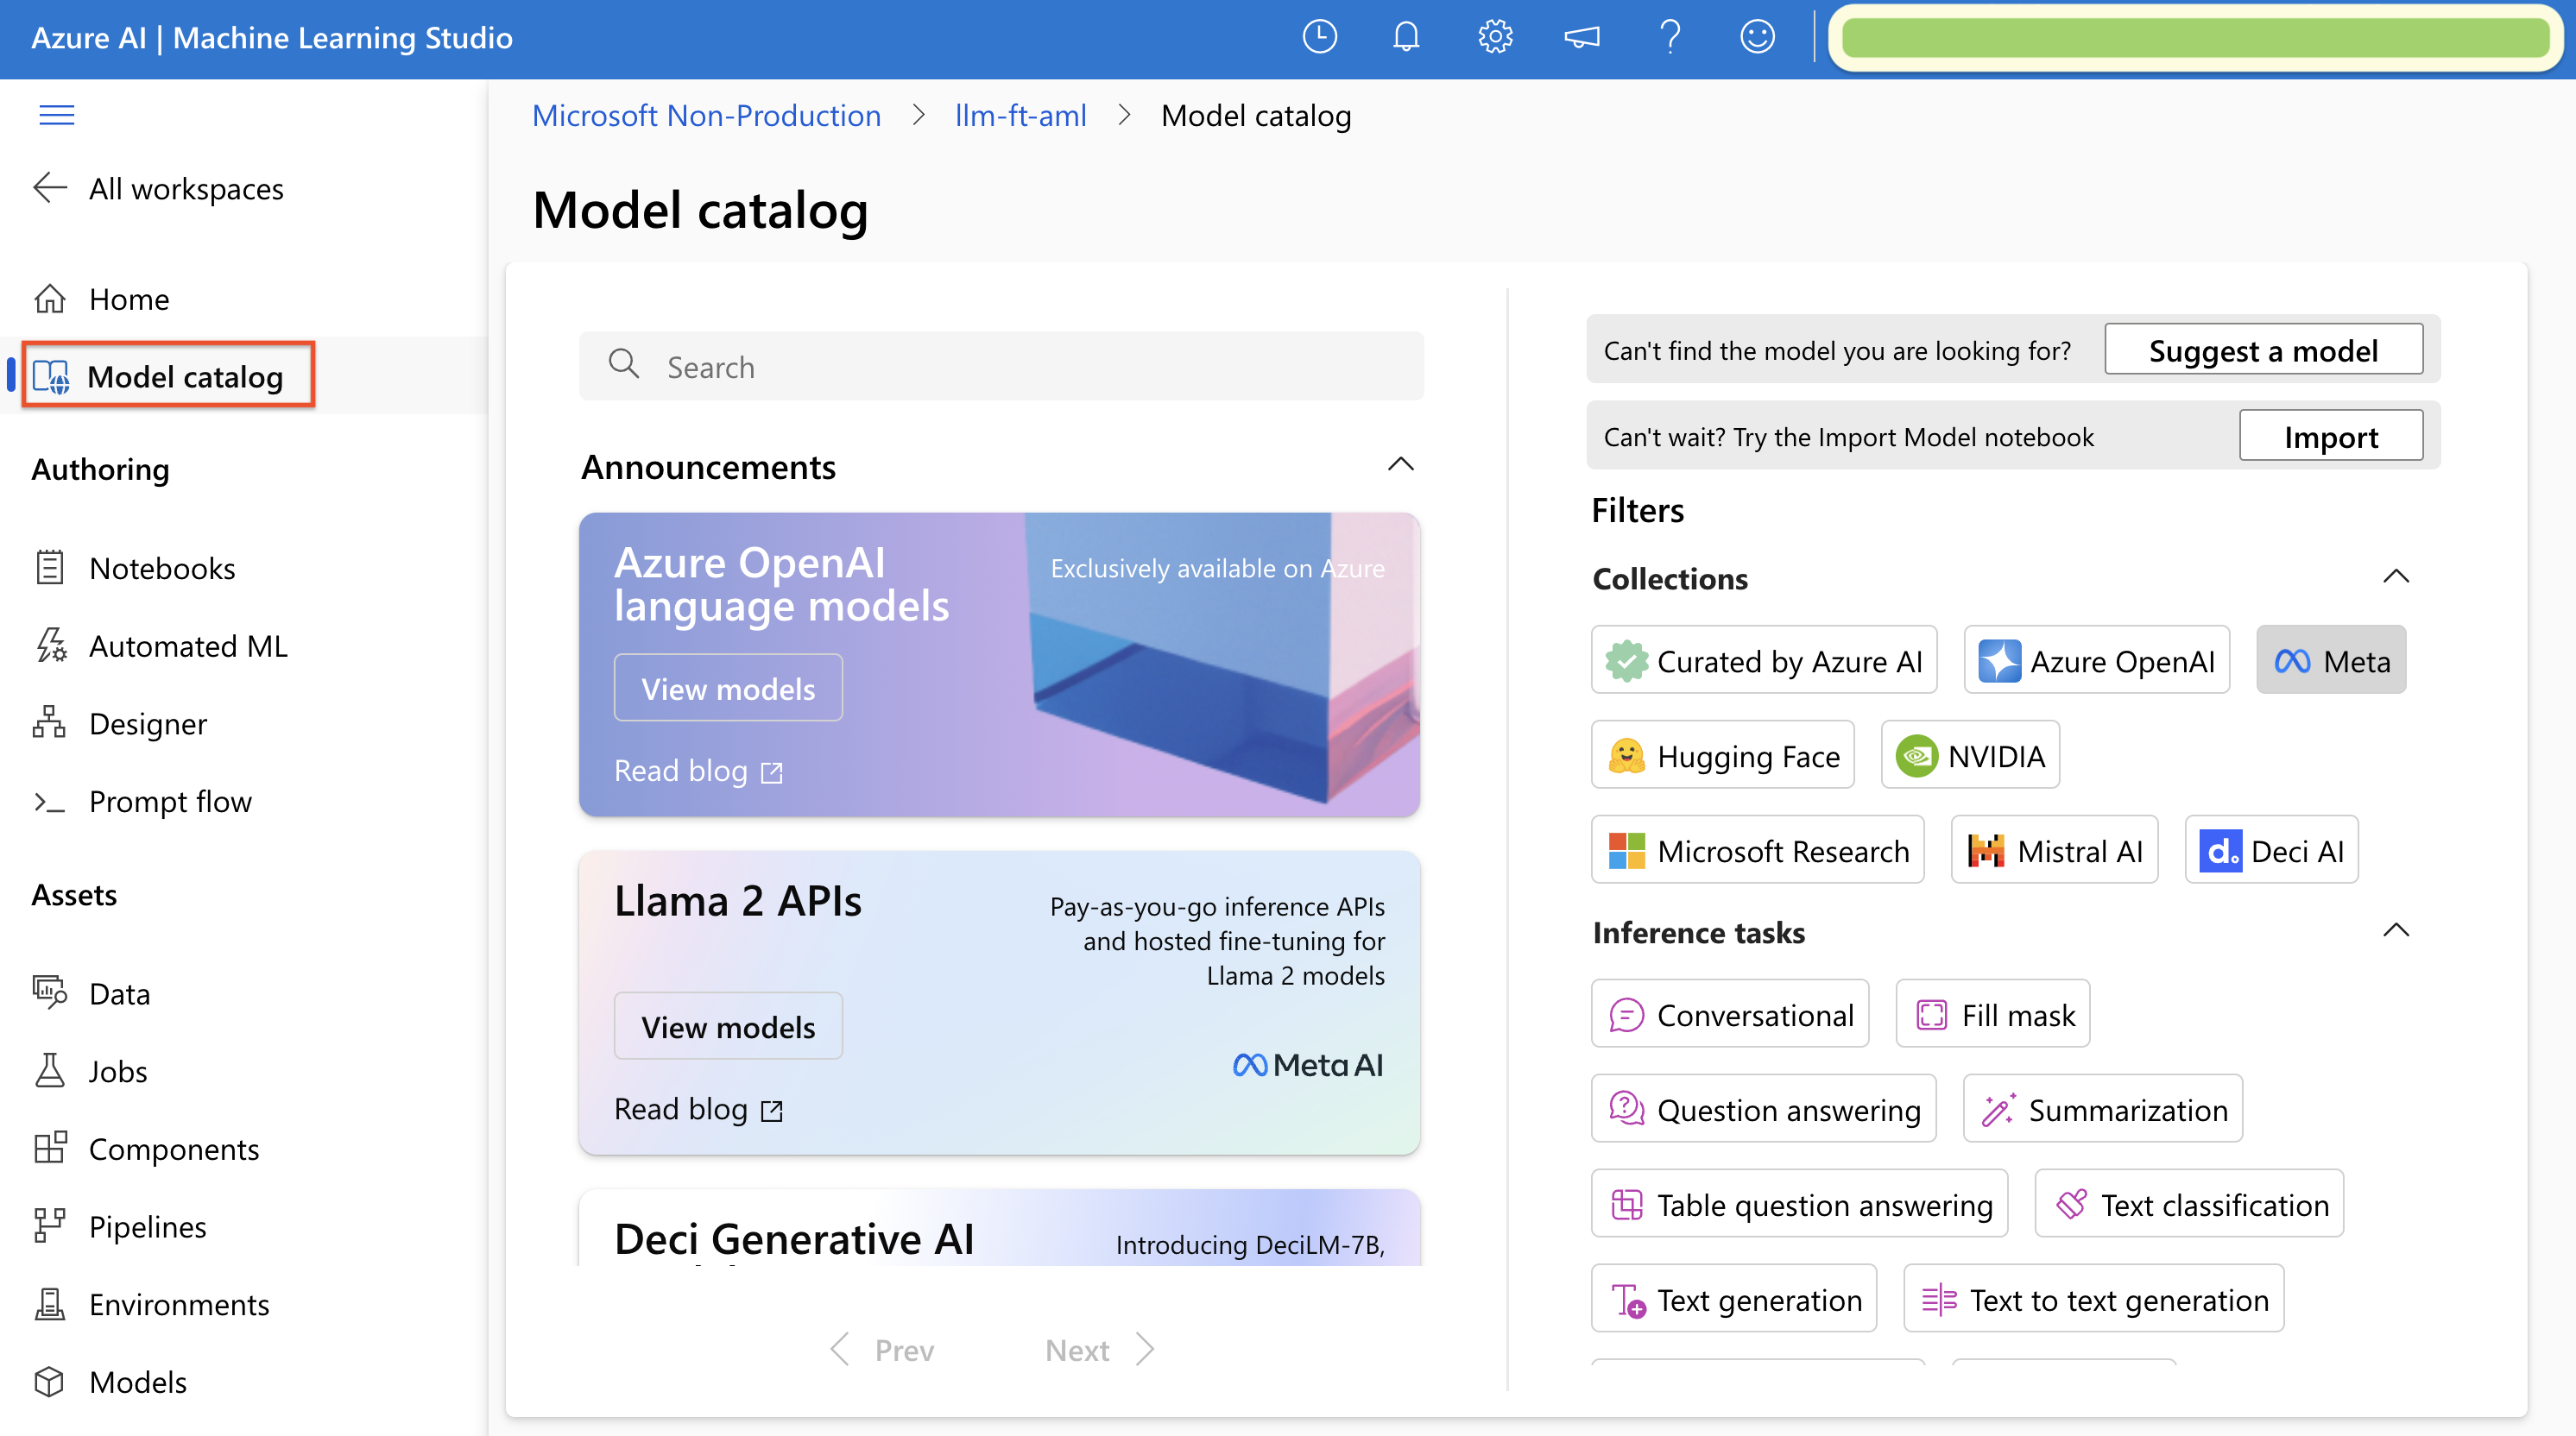Focus the model Search field
The image size is (2576, 1436).
pos(1001,366)
